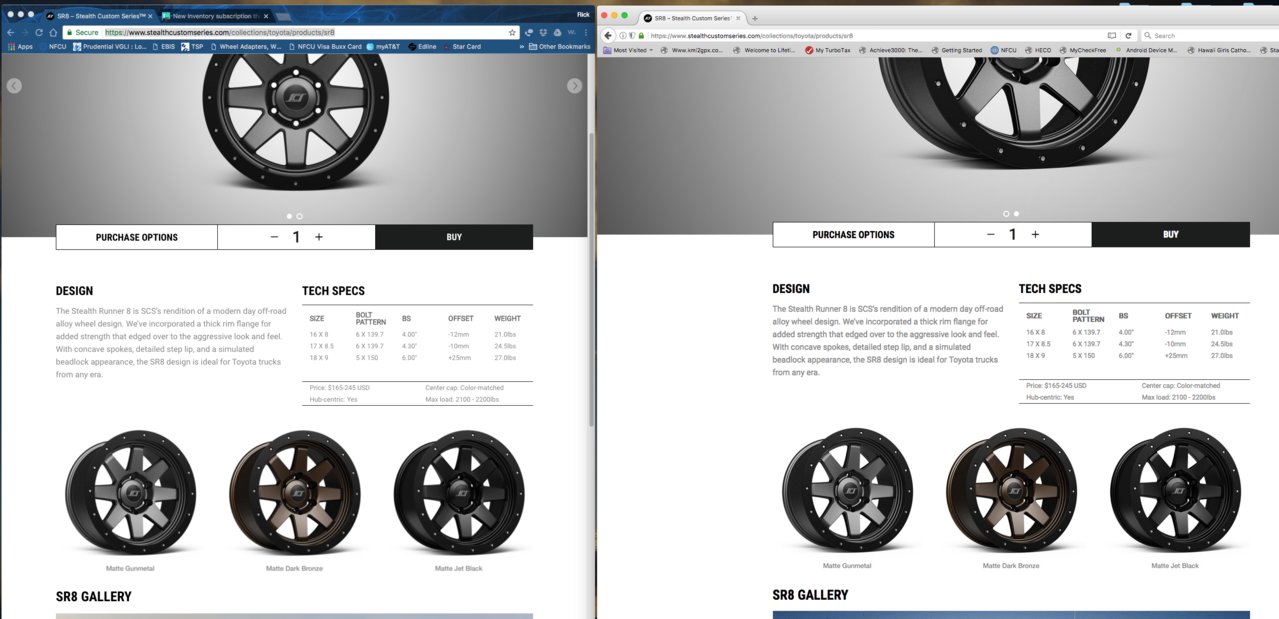Select second carousel dot in Chrome window

[299, 215]
